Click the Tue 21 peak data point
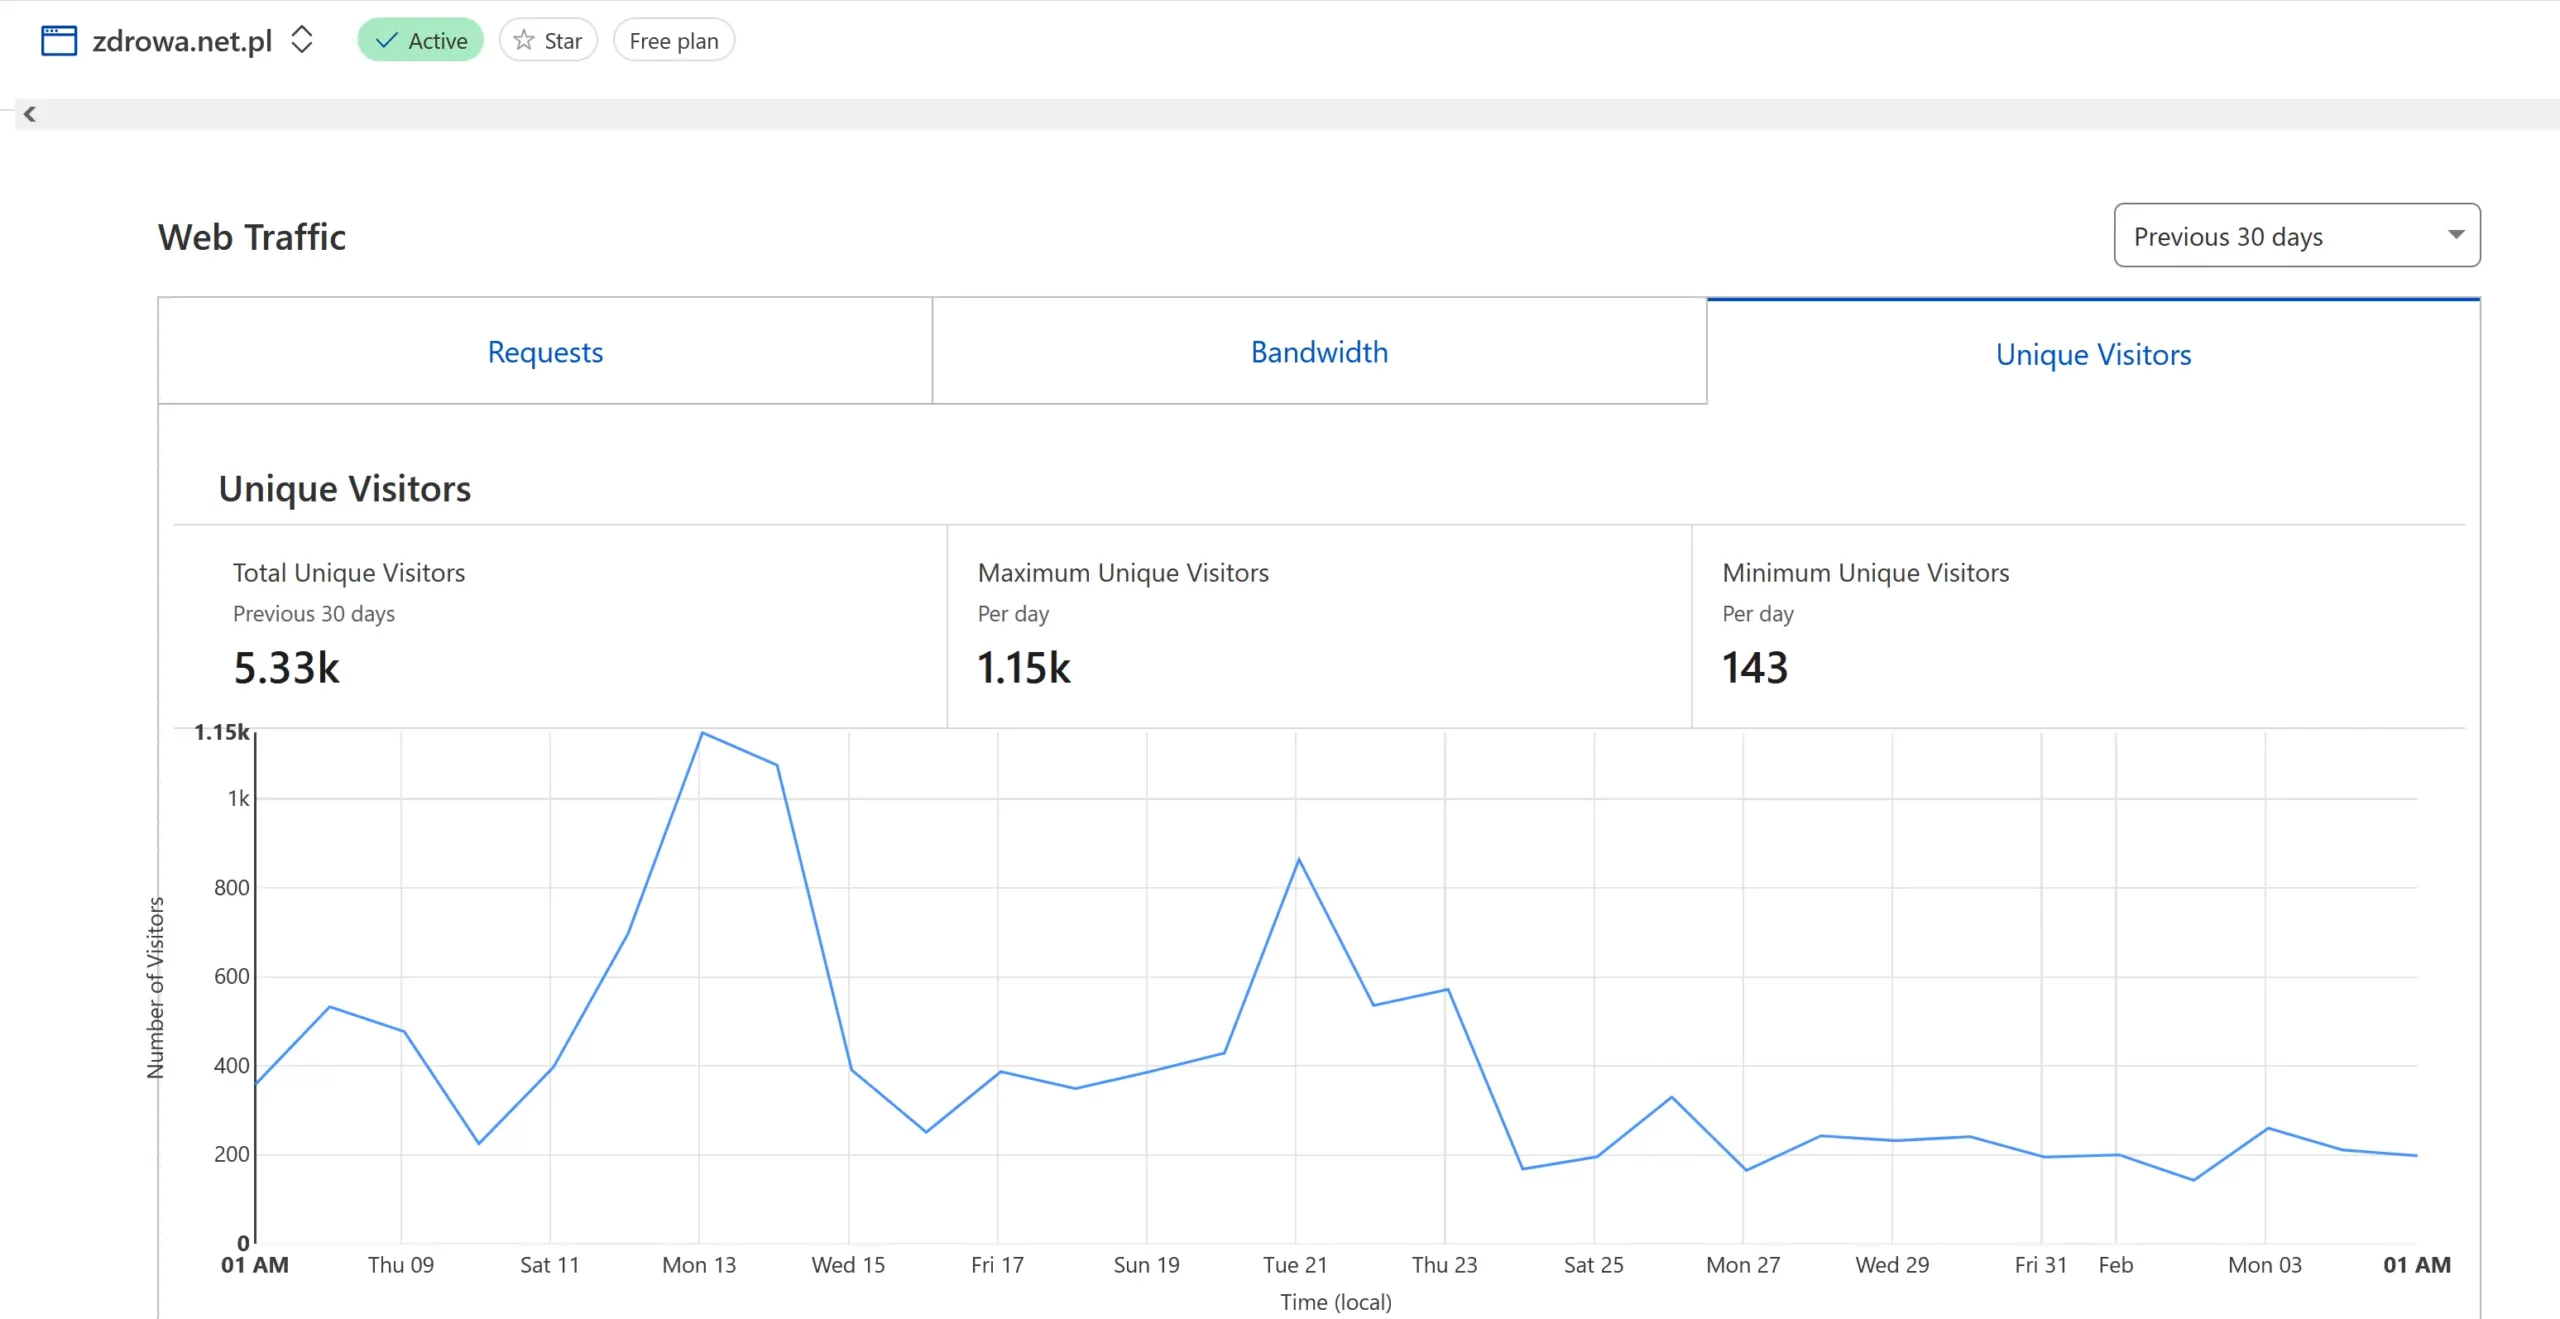This screenshot has width=2560, height=1319. 1298,859
